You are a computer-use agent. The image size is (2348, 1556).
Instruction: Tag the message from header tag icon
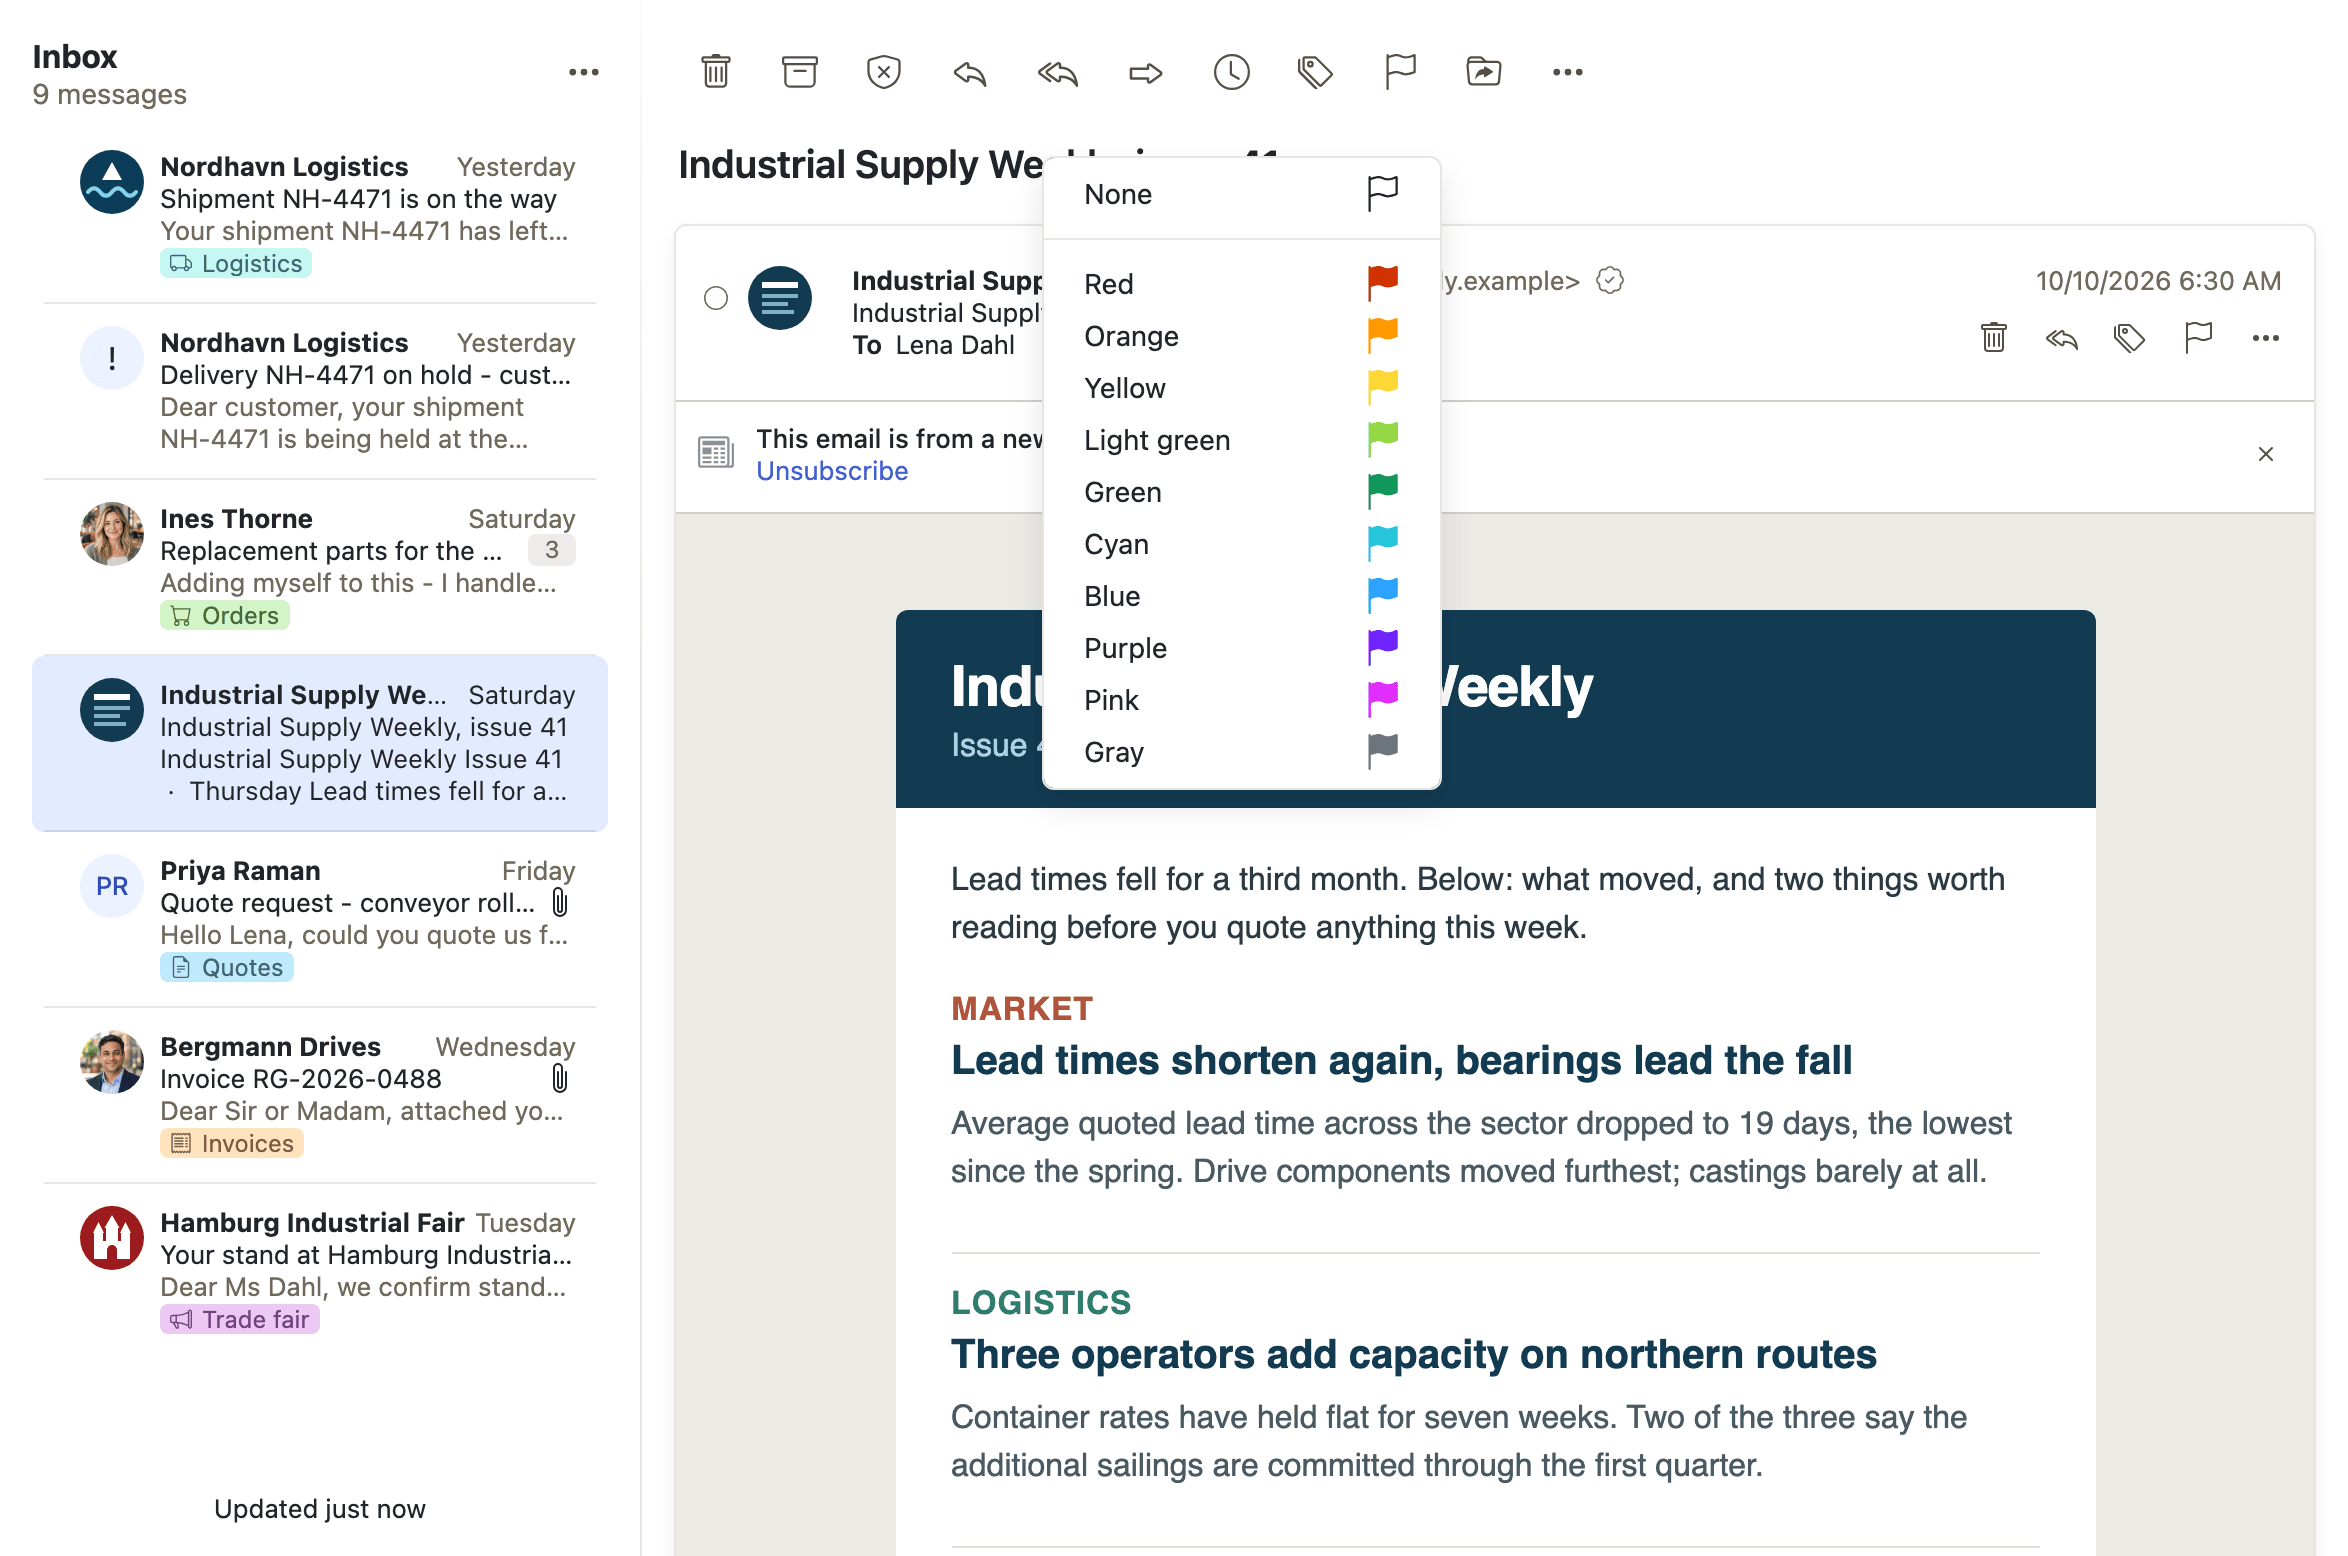click(x=2130, y=338)
